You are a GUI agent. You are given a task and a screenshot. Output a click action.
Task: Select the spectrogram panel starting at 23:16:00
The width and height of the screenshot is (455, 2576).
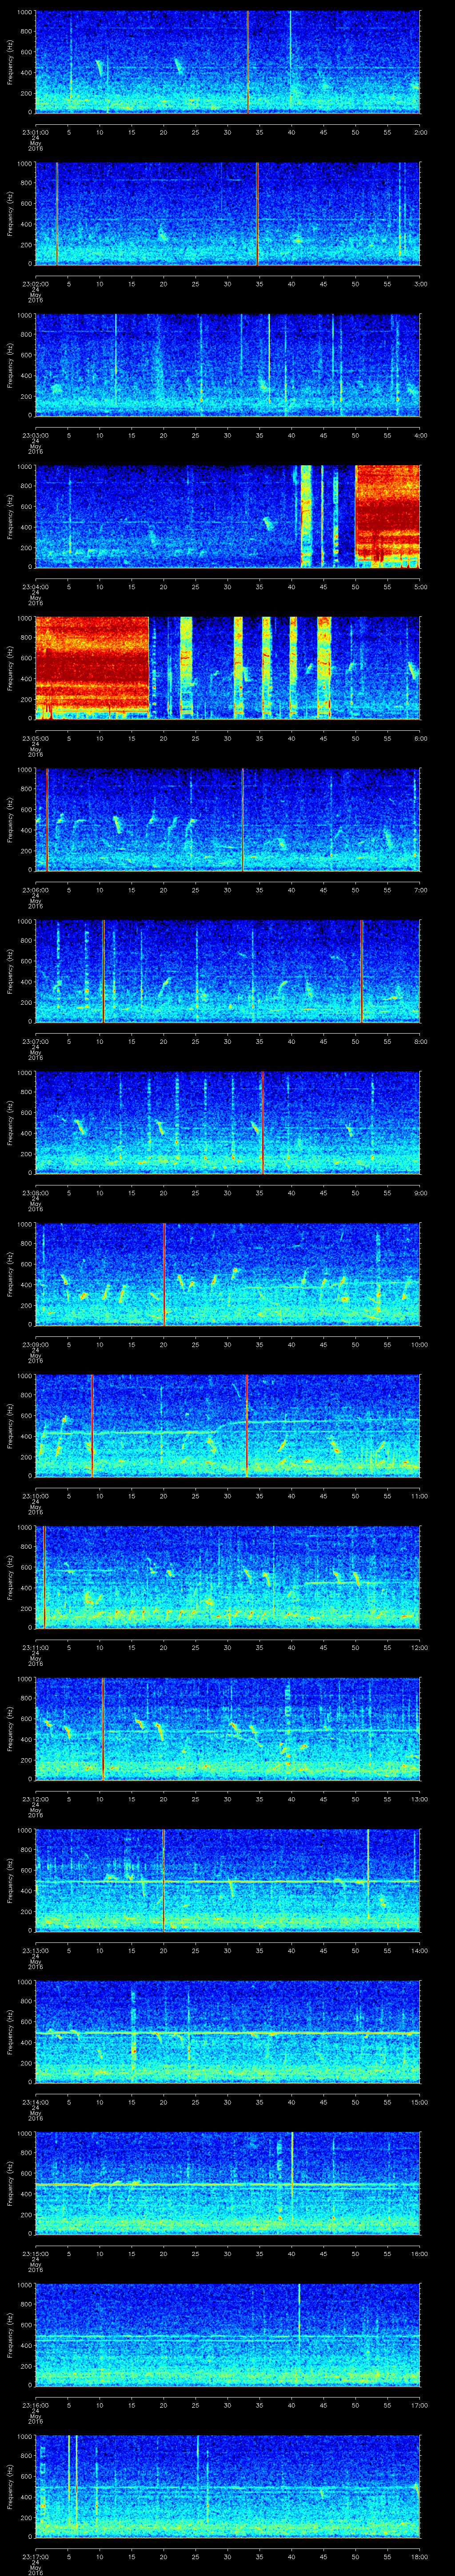[228, 2334]
